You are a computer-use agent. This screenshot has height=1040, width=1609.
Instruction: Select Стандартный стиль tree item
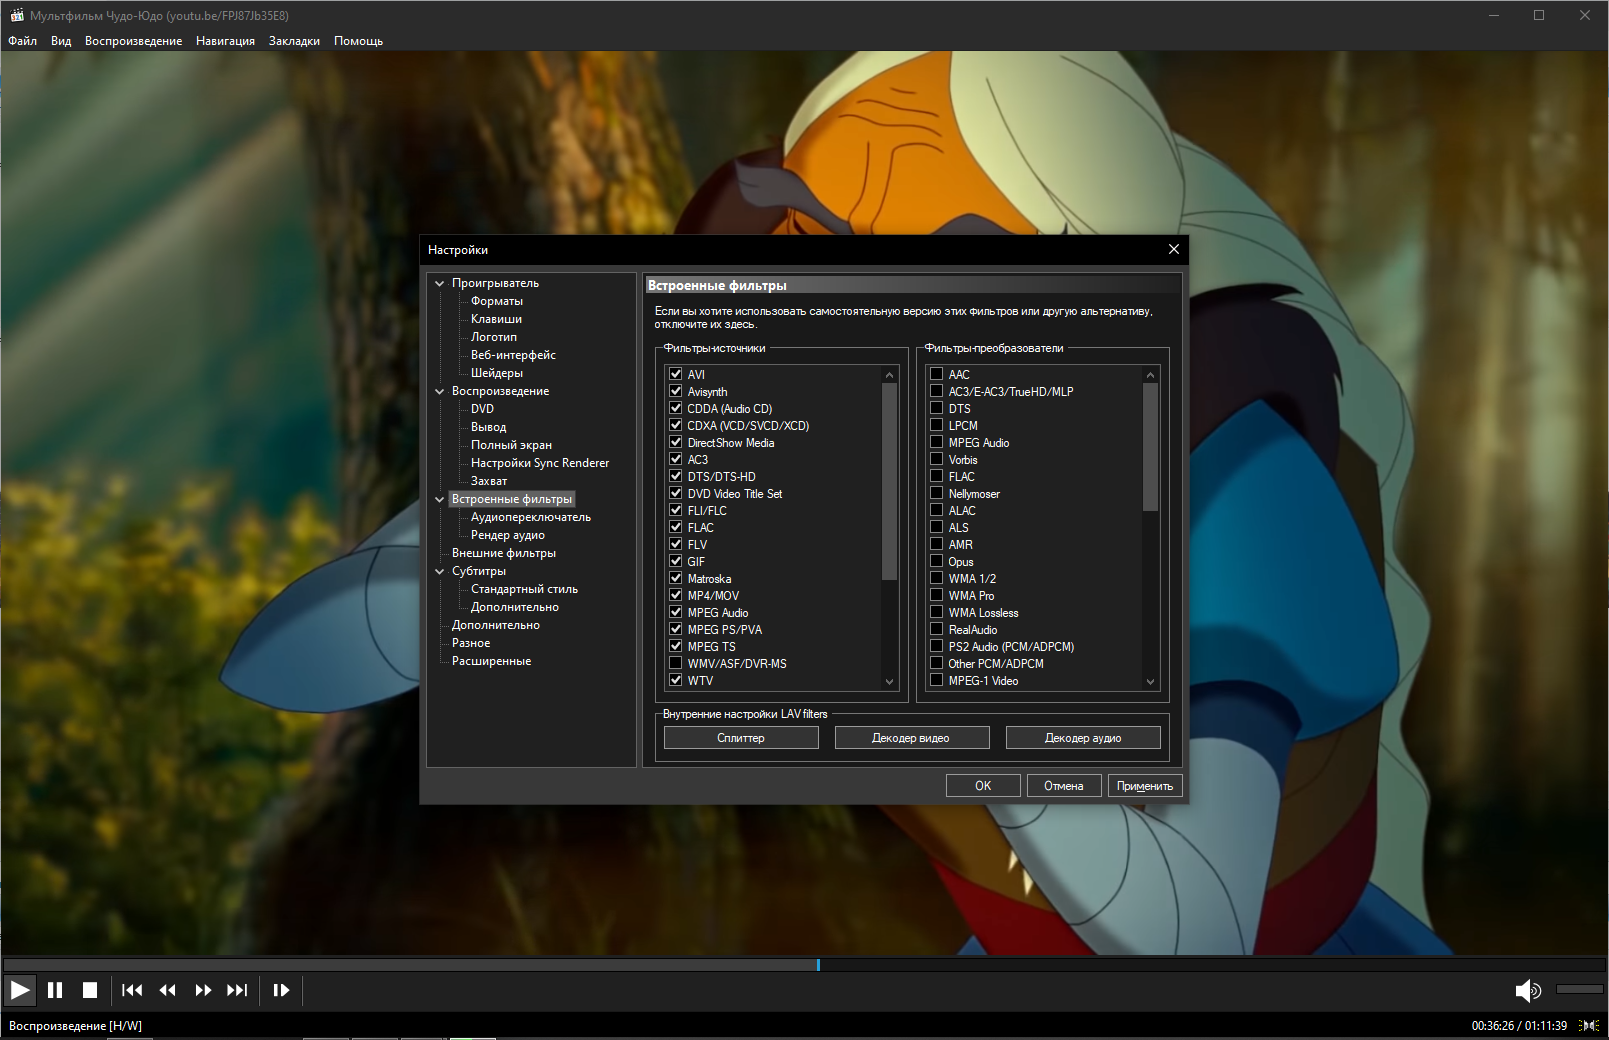[524, 589]
